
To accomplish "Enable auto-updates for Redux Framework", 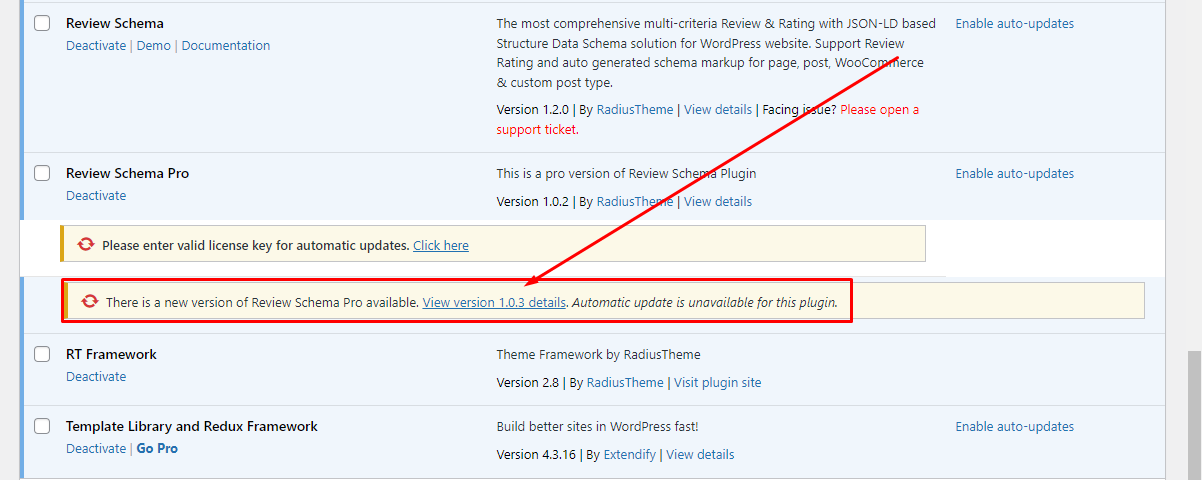I will [1015, 426].
